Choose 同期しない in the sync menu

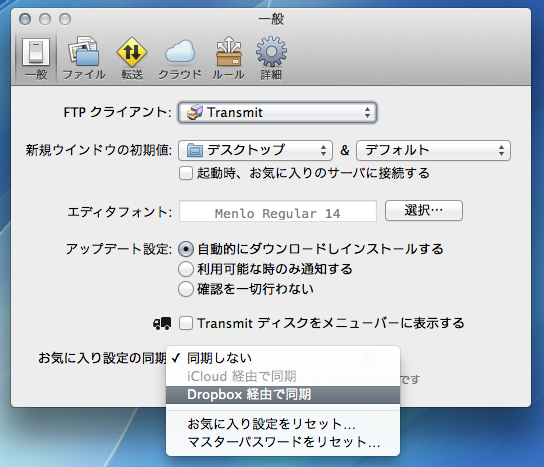coord(283,358)
